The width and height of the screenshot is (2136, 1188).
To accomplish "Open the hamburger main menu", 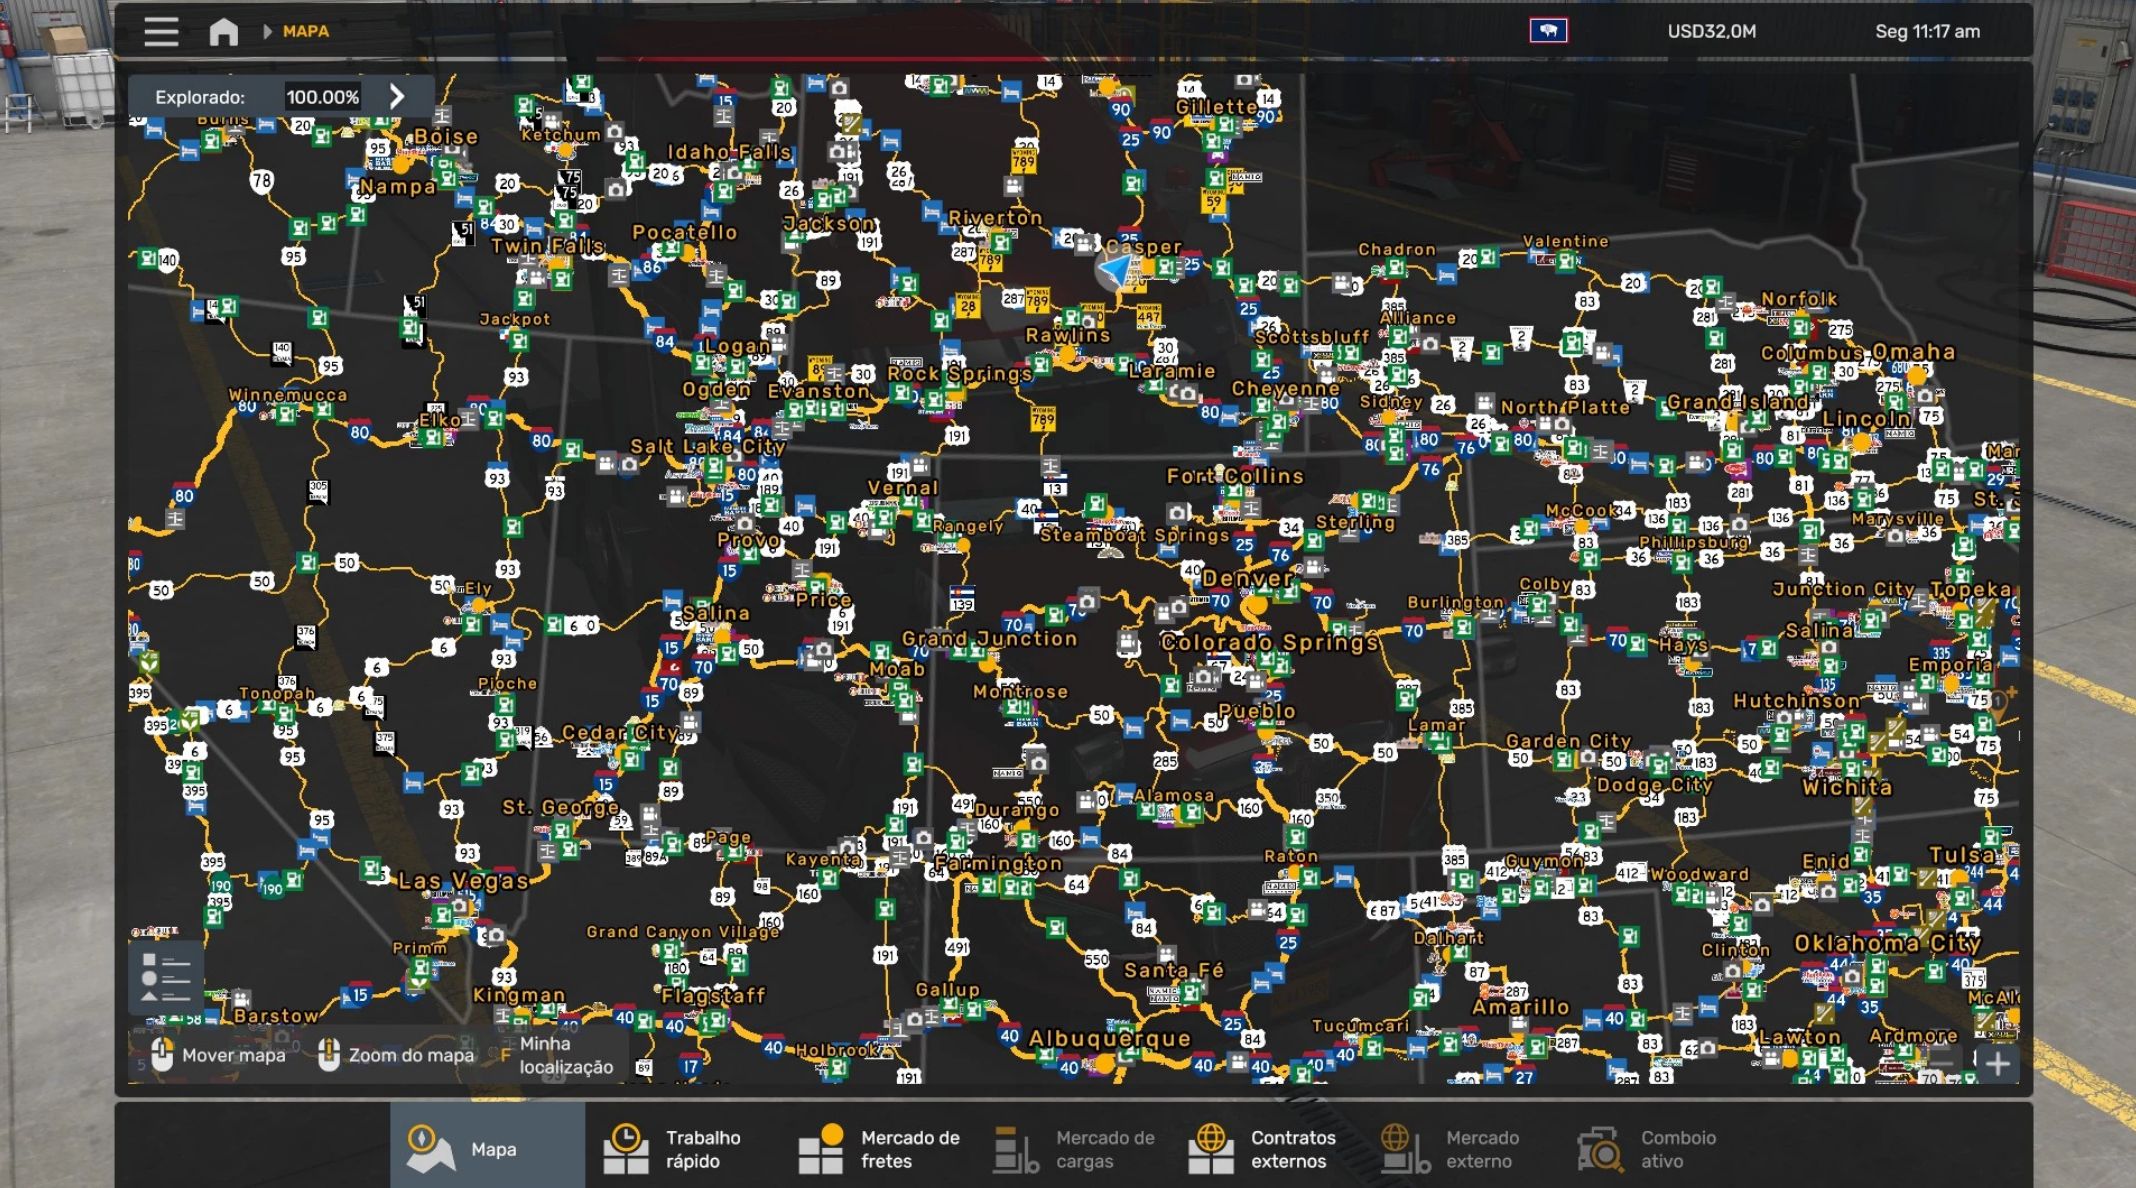I will (x=161, y=32).
